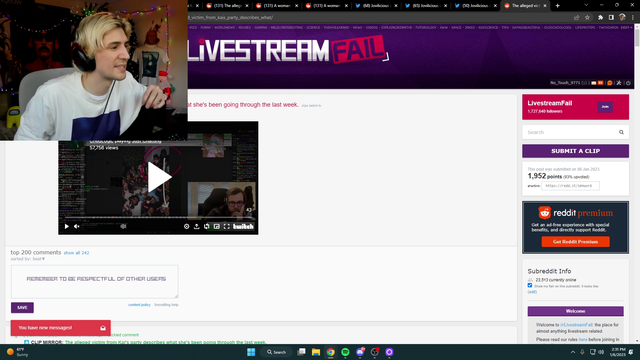Screen dimensions: 640x360
Task: Click the search magnifier icon in sidebar
Action: tap(621, 132)
